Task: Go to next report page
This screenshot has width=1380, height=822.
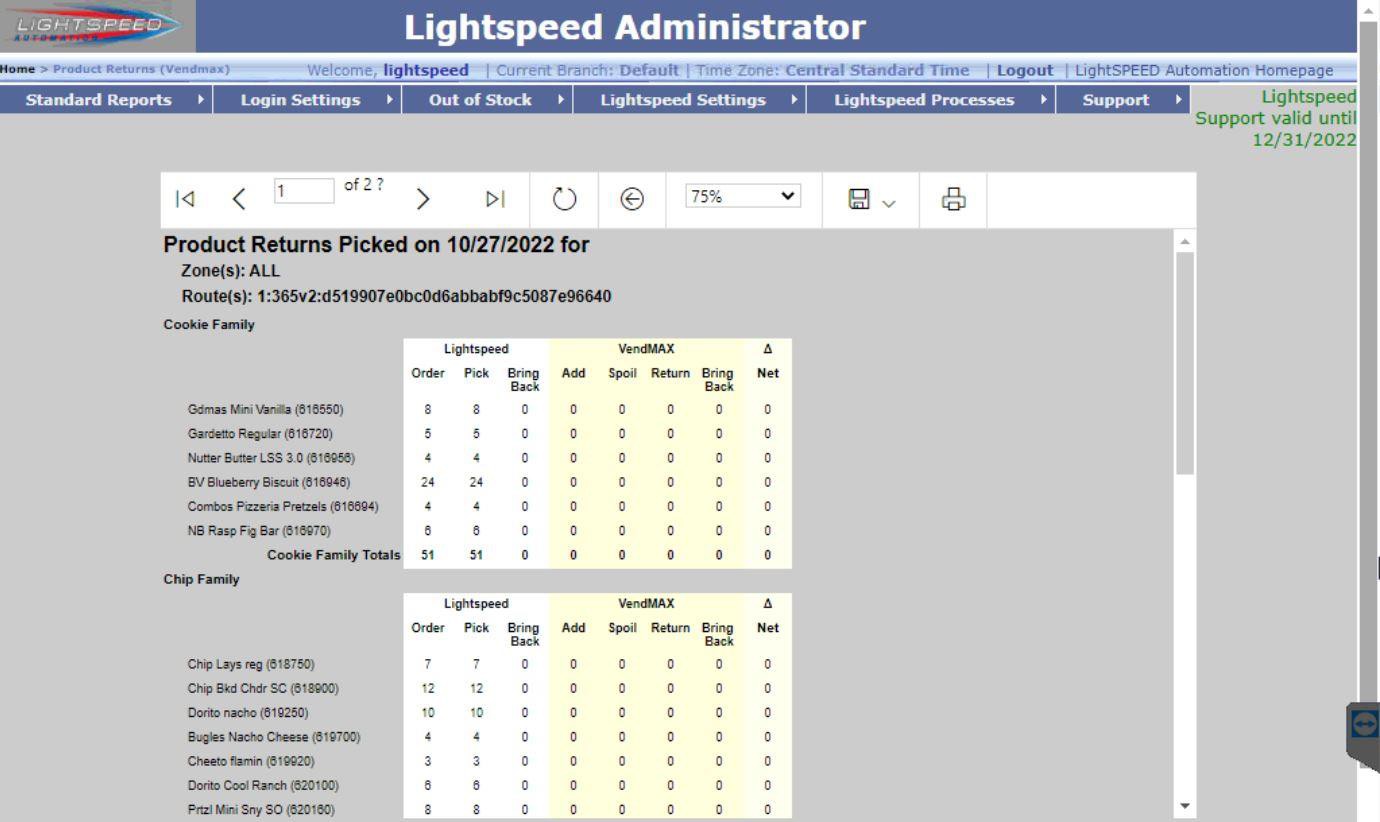Action: 422,199
